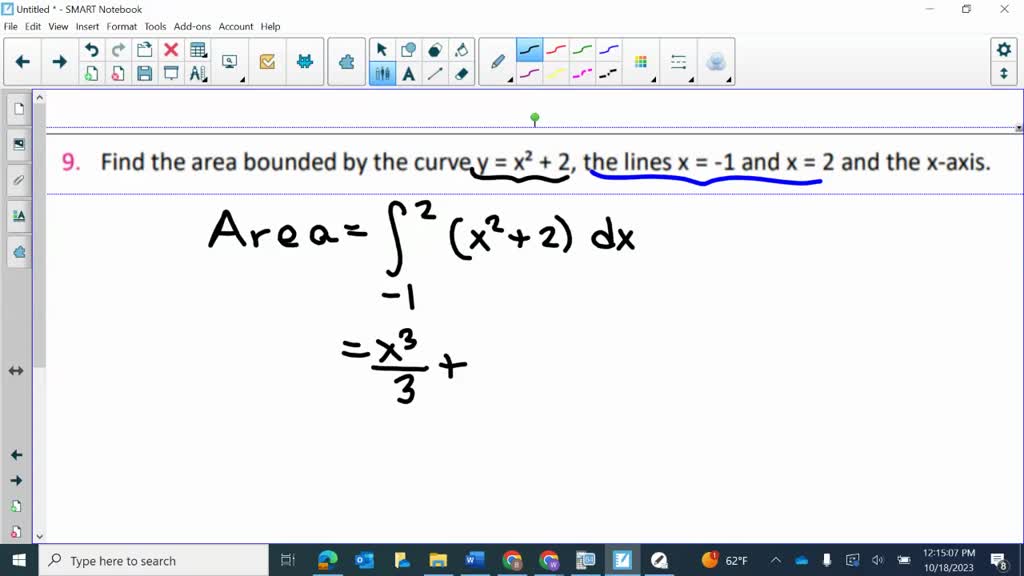Click the Delete red X button
This screenshot has width=1024, height=576.
click(x=169, y=49)
